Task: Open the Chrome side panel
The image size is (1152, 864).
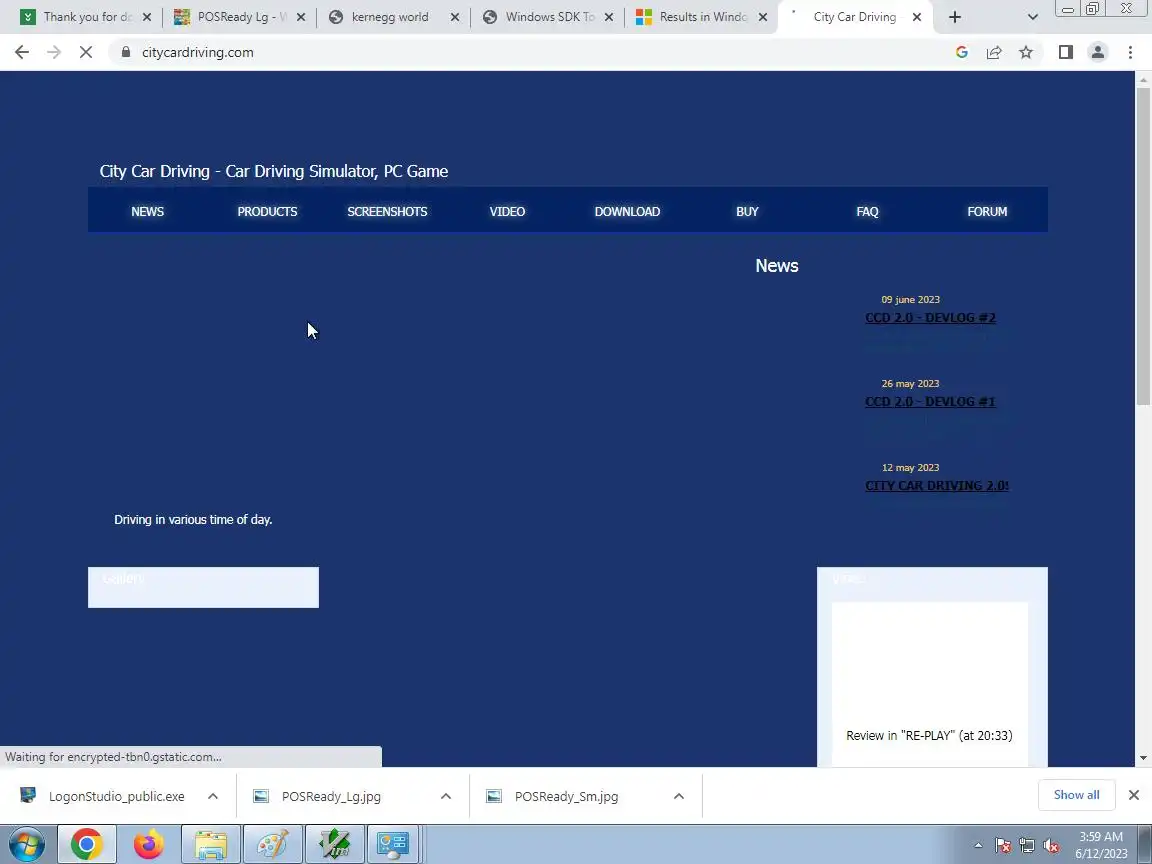Action: coord(1066,52)
